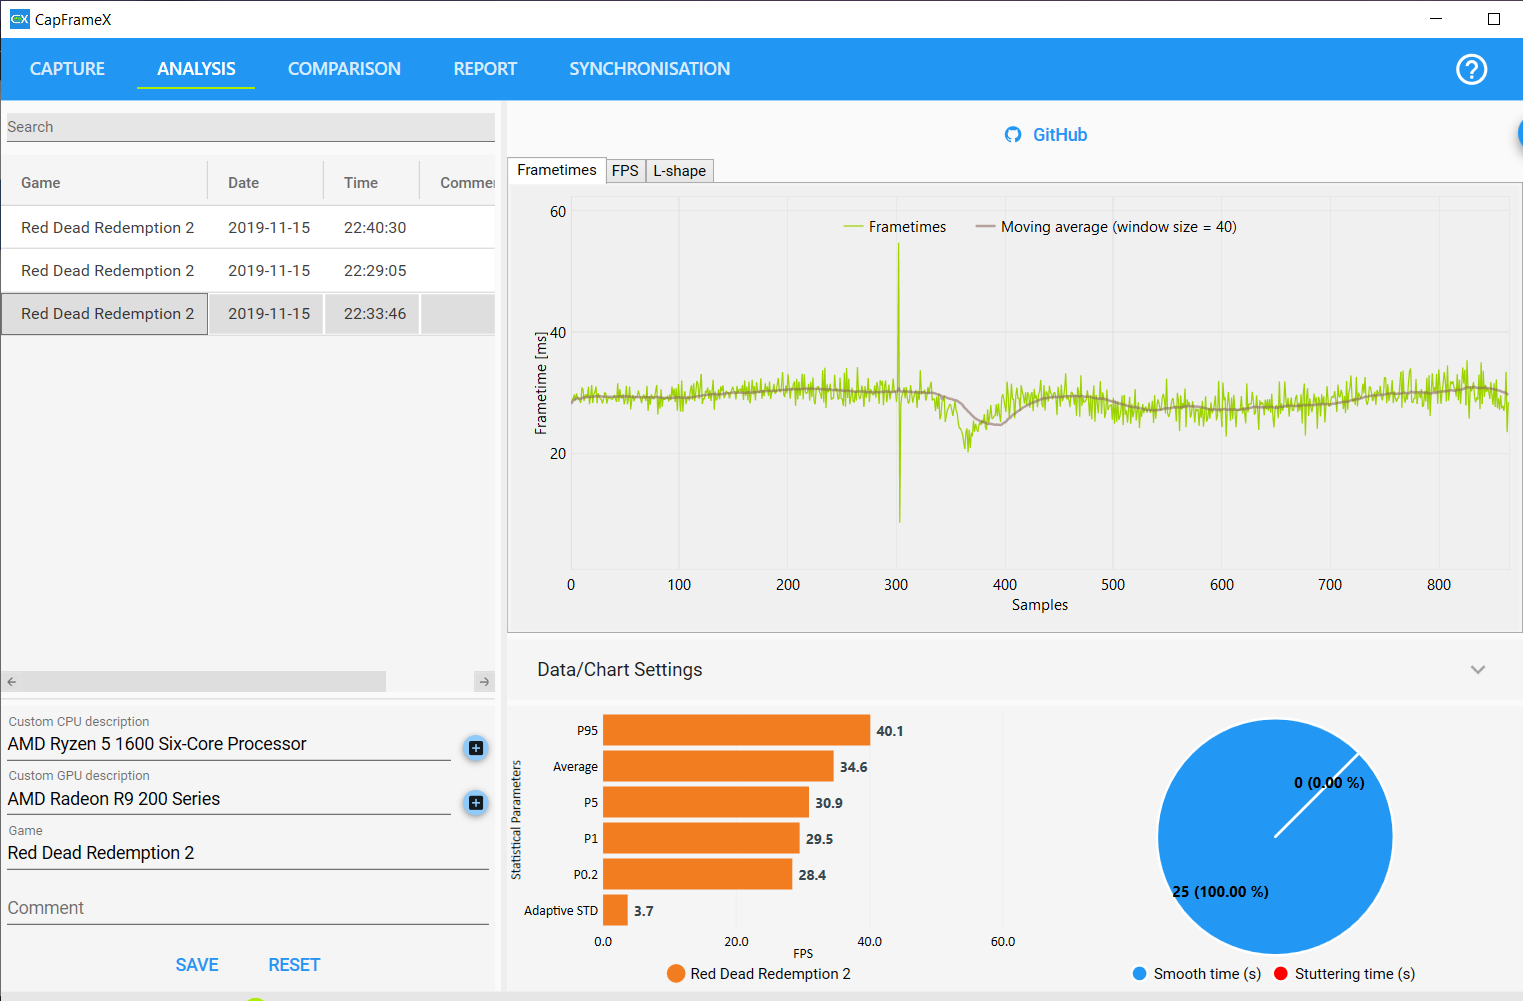Click the Moving average legend entry
This screenshot has height=1001, width=1523.
[1106, 227]
